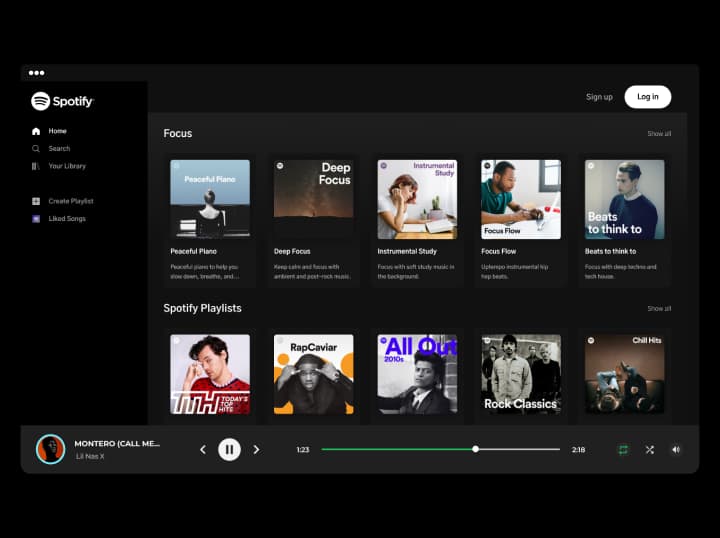Viewport: 720px width, 538px height.
Task: Click the Log in button
Action: pos(647,97)
